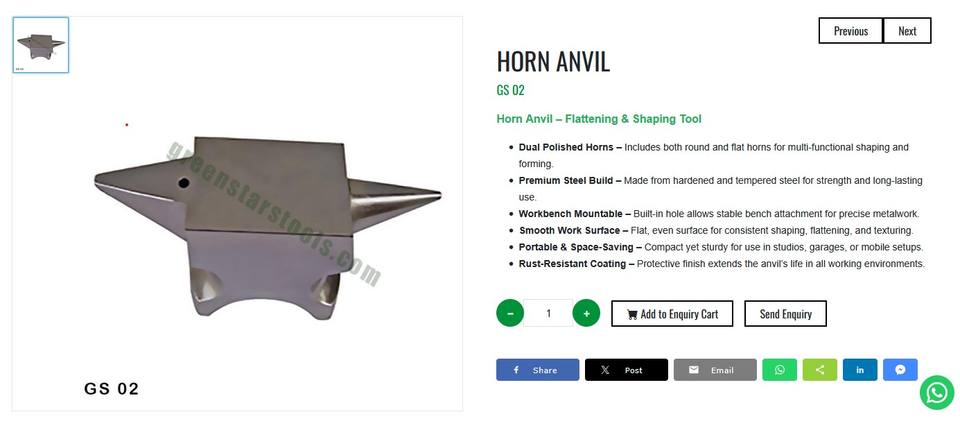Screen dimensions: 960x428
Task: Go to the Next product
Action: (x=907, y=31)
